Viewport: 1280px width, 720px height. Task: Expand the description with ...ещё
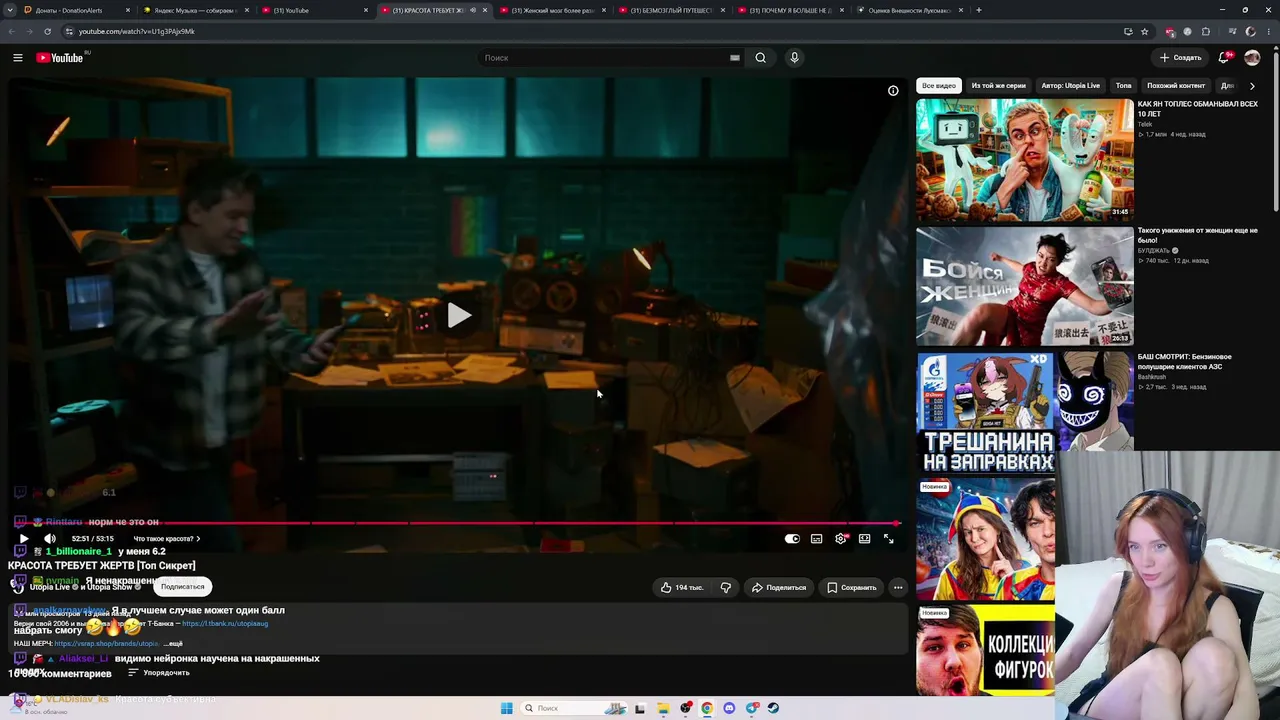(x=173, y=644)
